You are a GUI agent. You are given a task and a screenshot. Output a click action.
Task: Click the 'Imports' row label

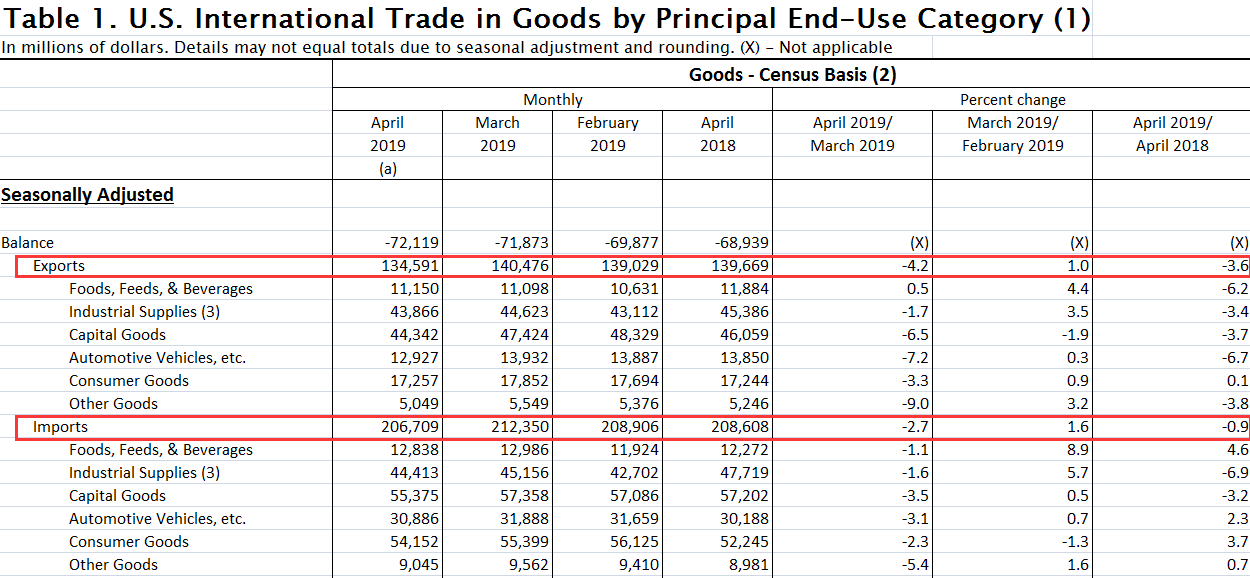tap(60, 427)
